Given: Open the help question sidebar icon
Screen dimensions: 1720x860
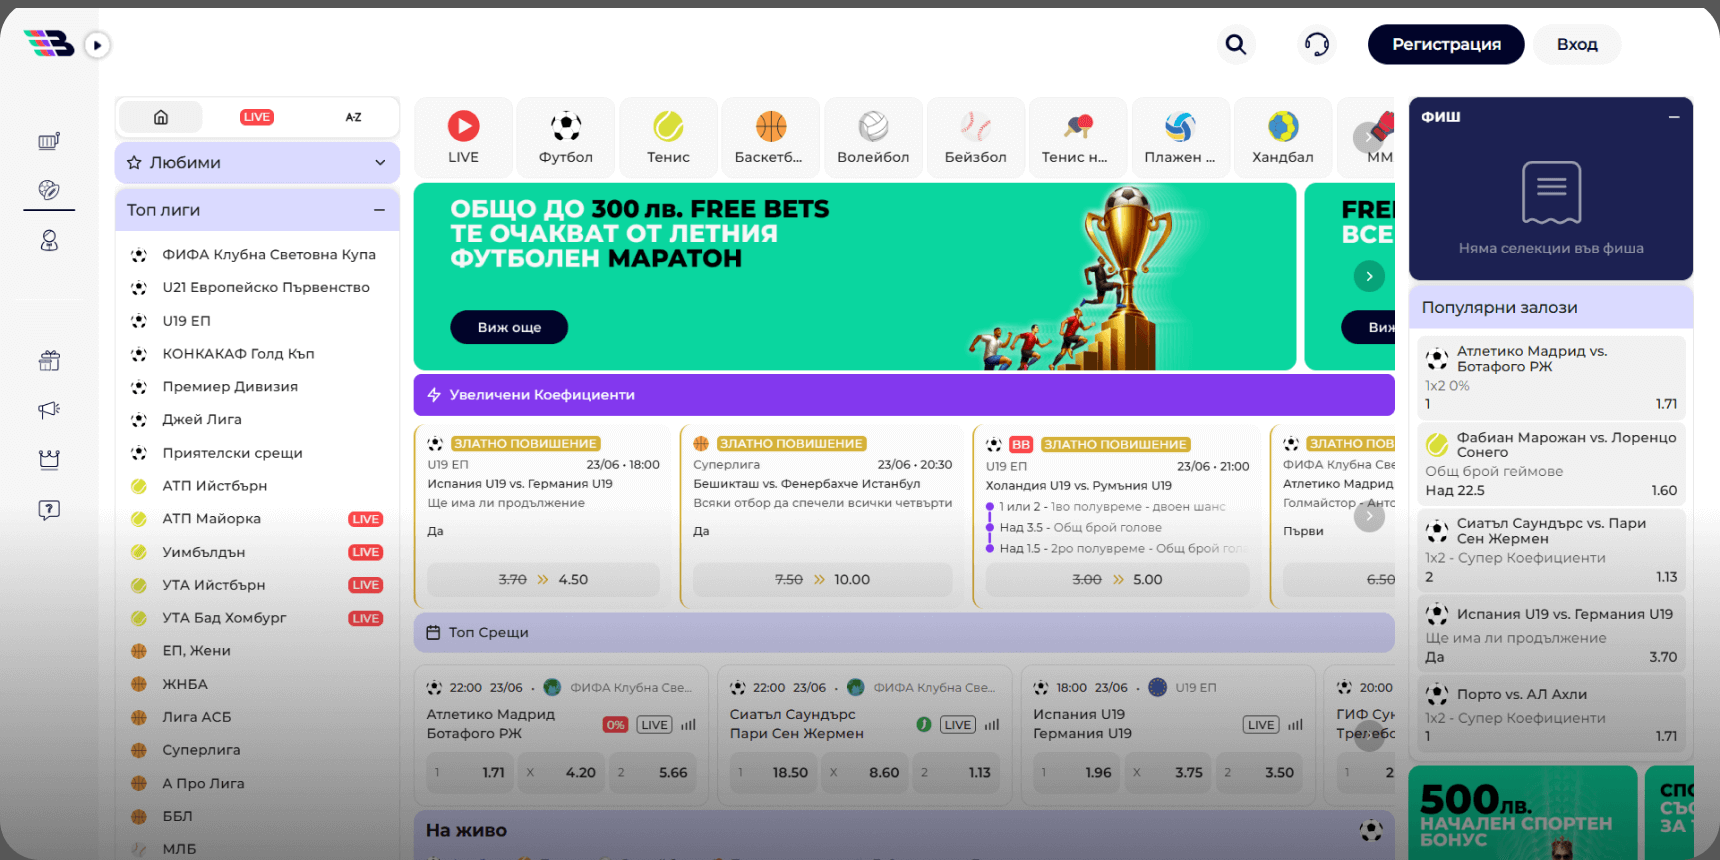Looking at the screenshot, I should (x=49, y=510).
